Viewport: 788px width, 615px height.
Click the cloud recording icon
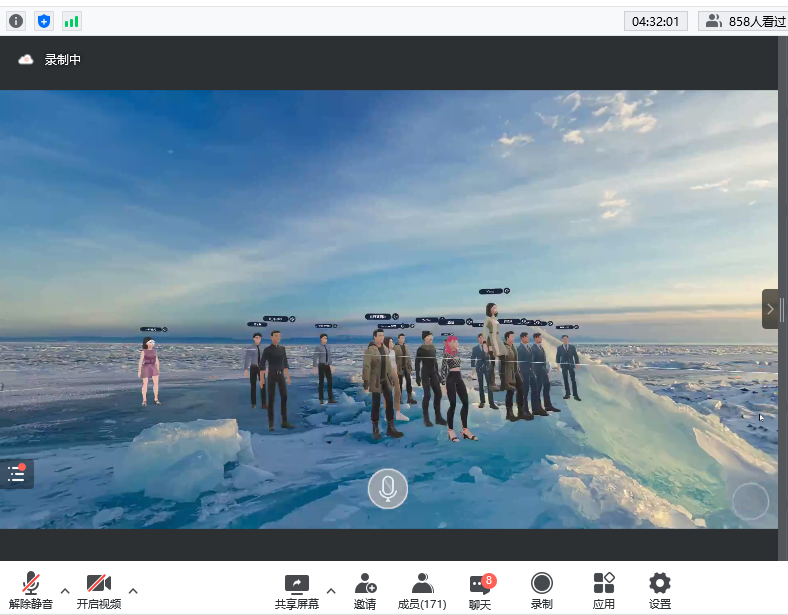26,60
